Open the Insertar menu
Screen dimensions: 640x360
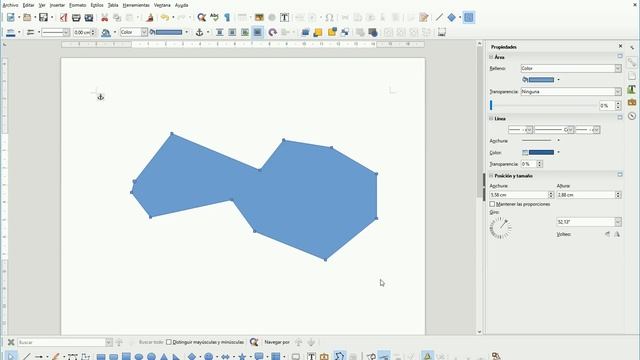tap(57, 5)
